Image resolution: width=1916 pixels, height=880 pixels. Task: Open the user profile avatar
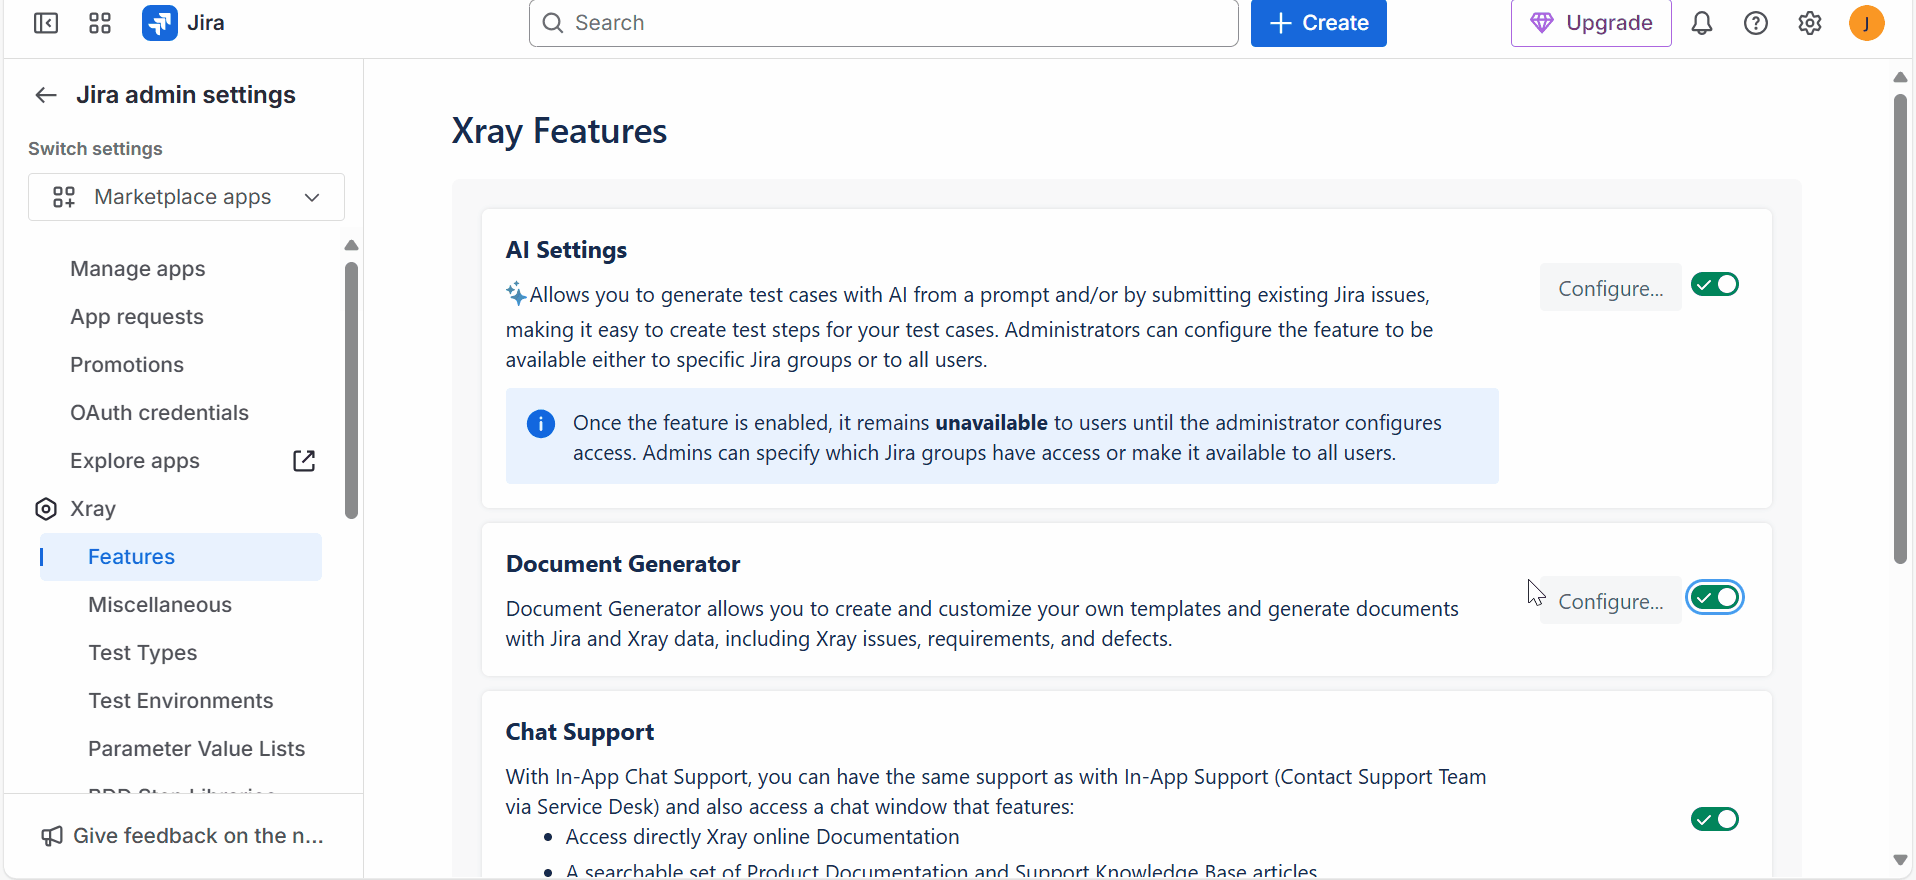pos(1866,23)
